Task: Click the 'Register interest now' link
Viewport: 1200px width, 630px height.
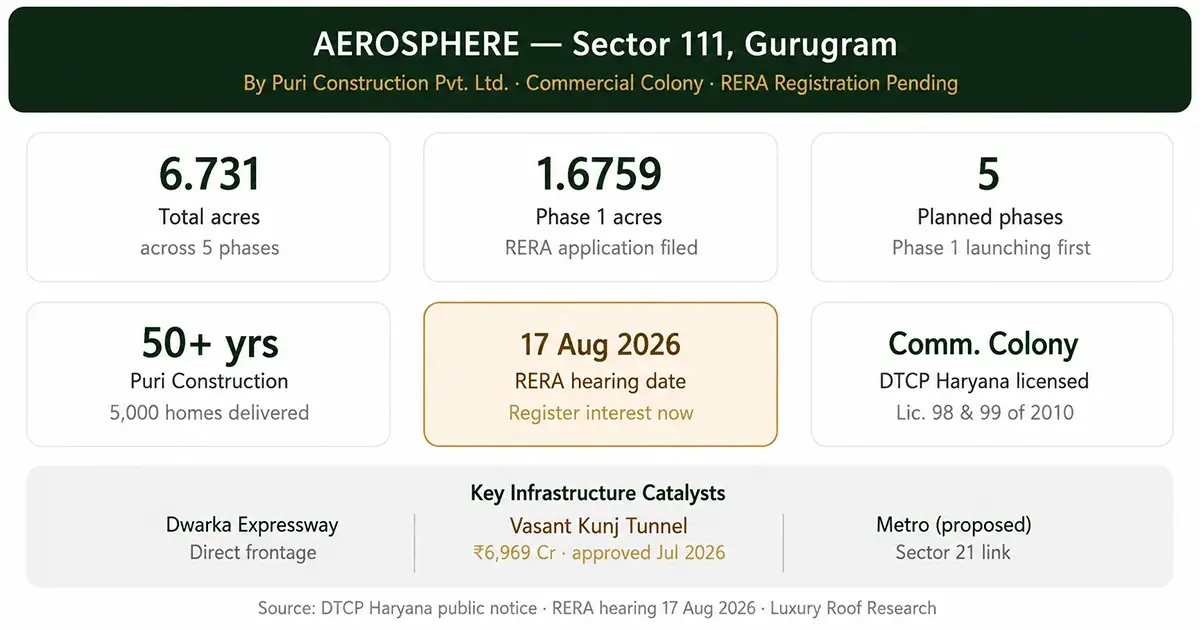Action: click(x=601, y=413)
